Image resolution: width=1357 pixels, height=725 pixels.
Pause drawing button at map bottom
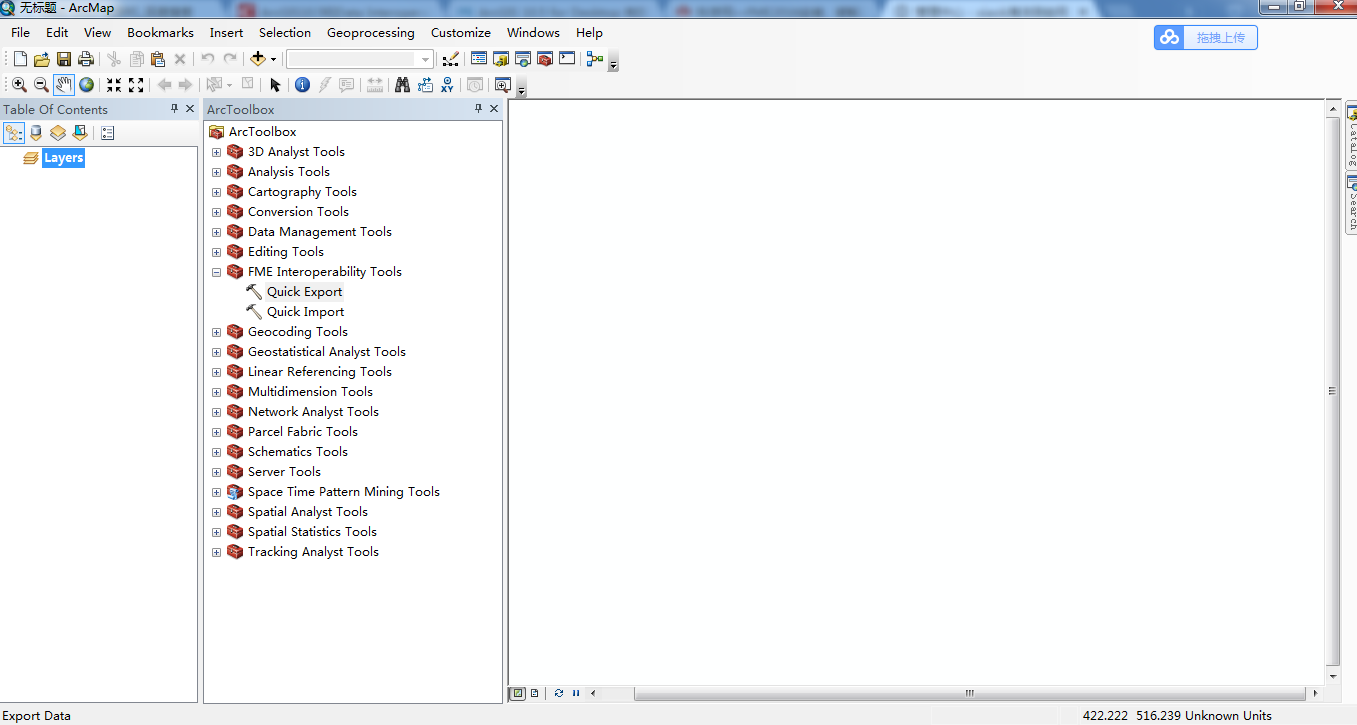pos(576,693)
